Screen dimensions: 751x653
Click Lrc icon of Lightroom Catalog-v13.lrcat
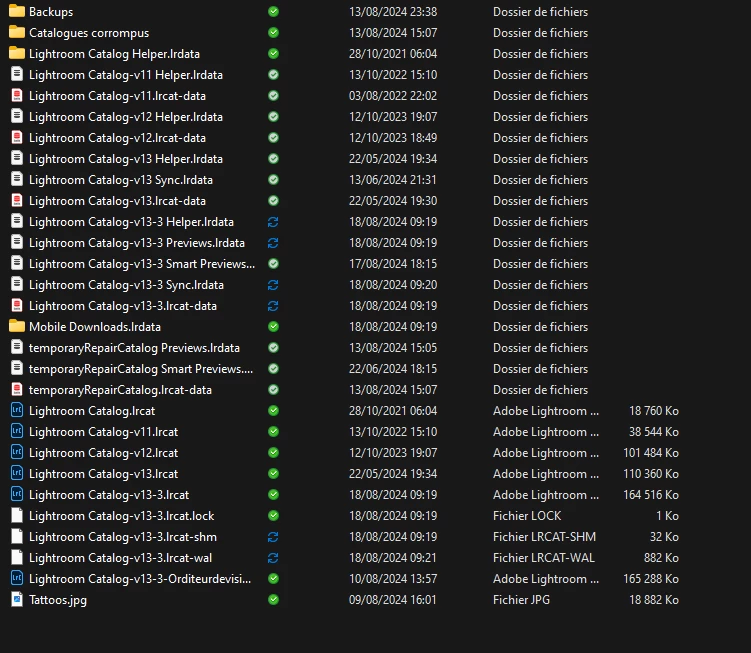tap(17, 474)
